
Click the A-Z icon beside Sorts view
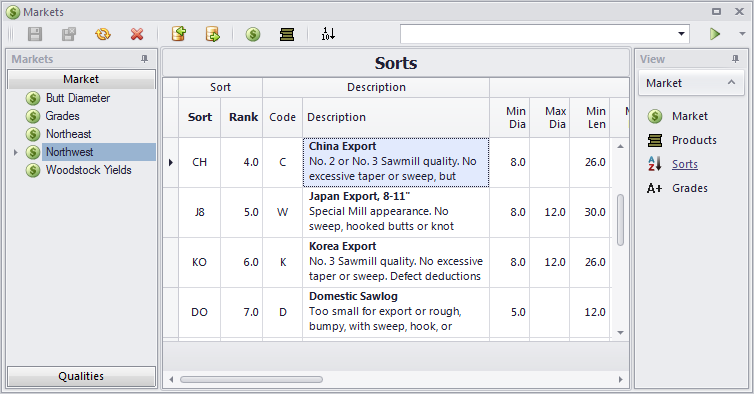(x=654, y=164)
